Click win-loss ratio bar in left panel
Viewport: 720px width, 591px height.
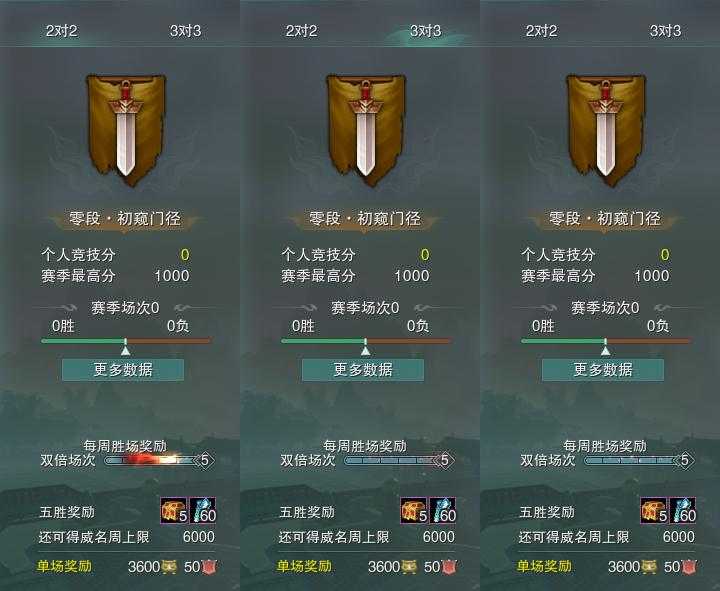click(x=126, y=341)
